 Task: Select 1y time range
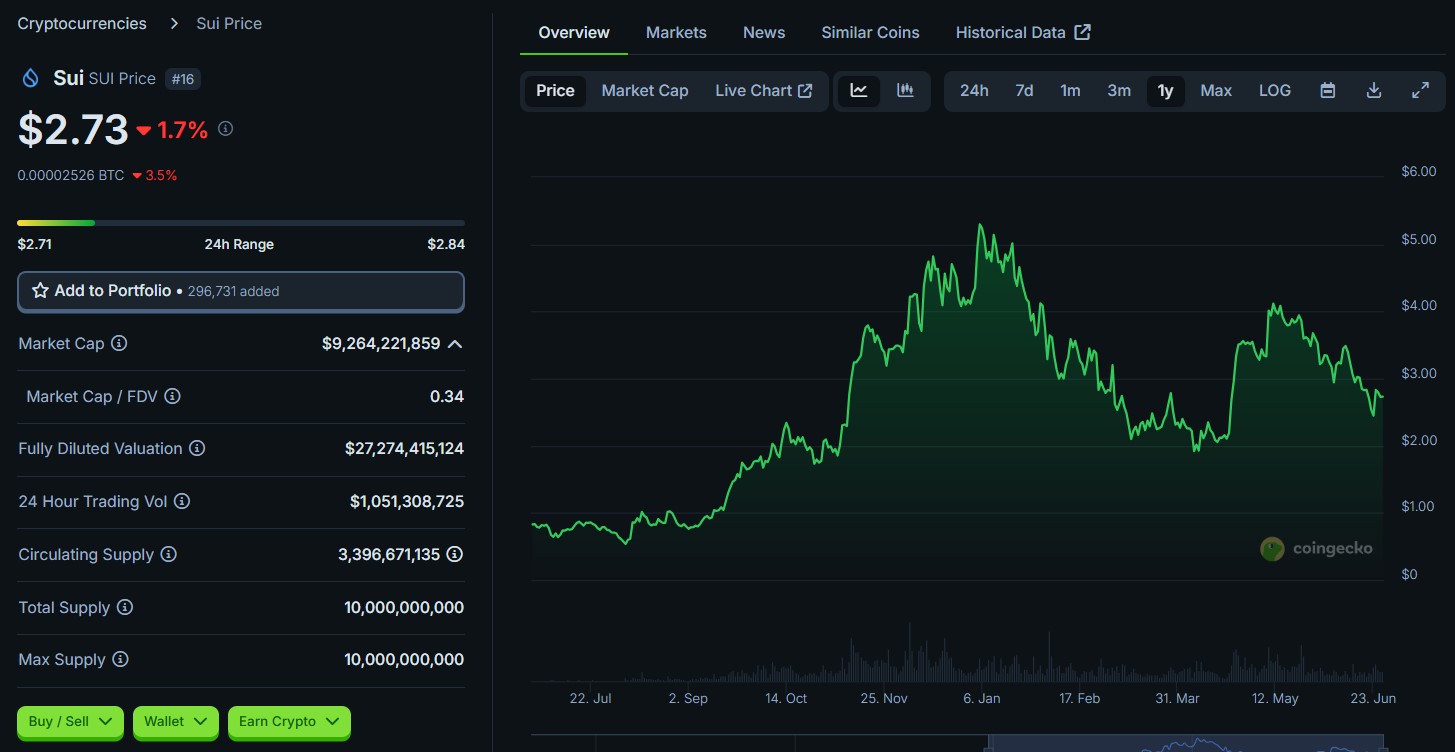pyautogui.click(x=1165, y=90)
